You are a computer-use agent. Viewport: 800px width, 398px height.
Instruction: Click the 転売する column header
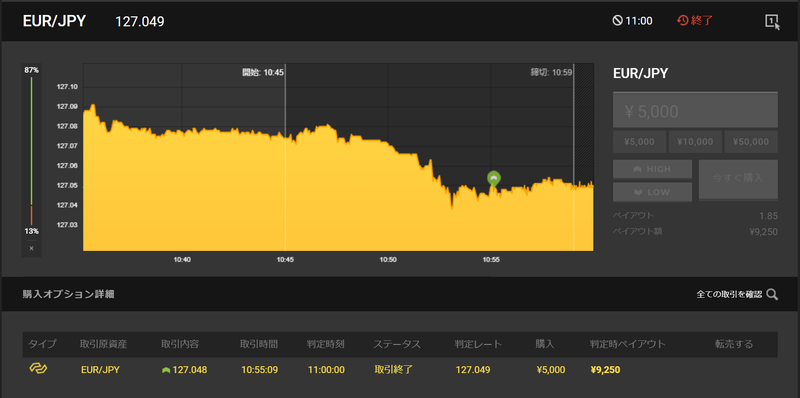pos(734,344)
